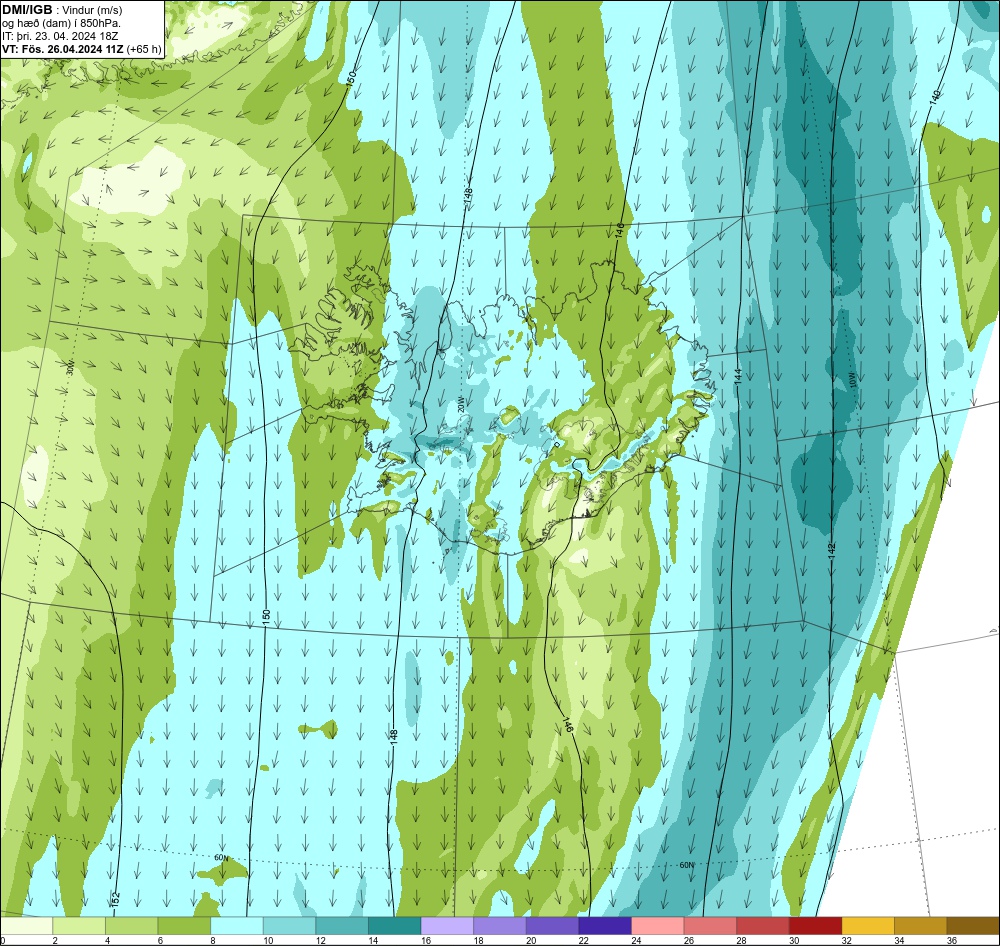Click the legend value "8"

(212, 940)
